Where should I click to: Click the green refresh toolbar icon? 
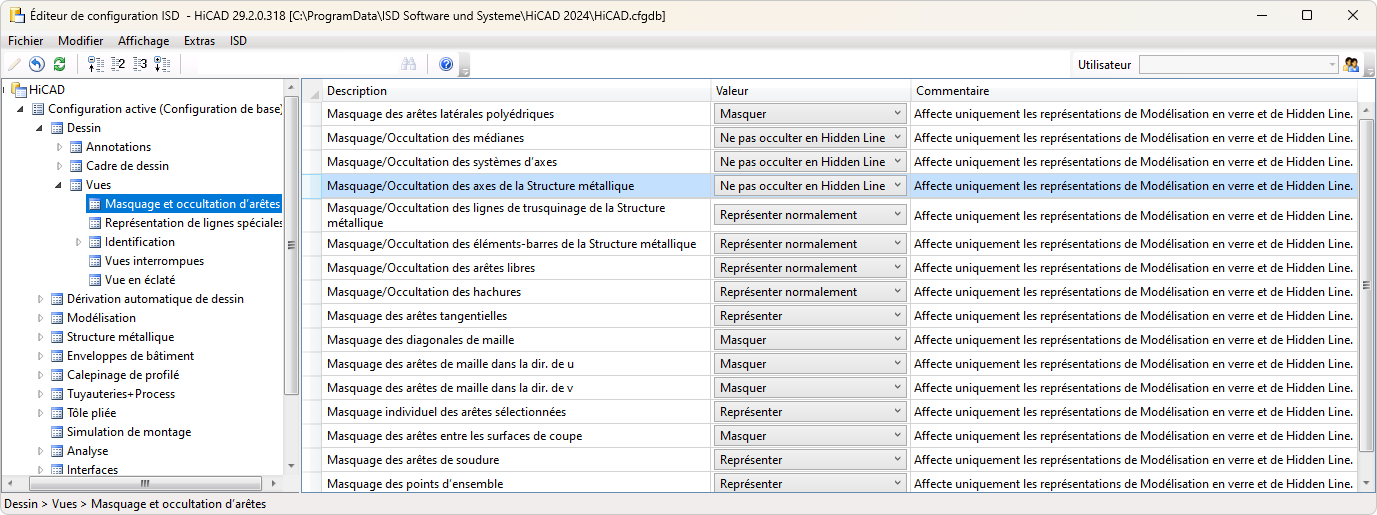59,64
